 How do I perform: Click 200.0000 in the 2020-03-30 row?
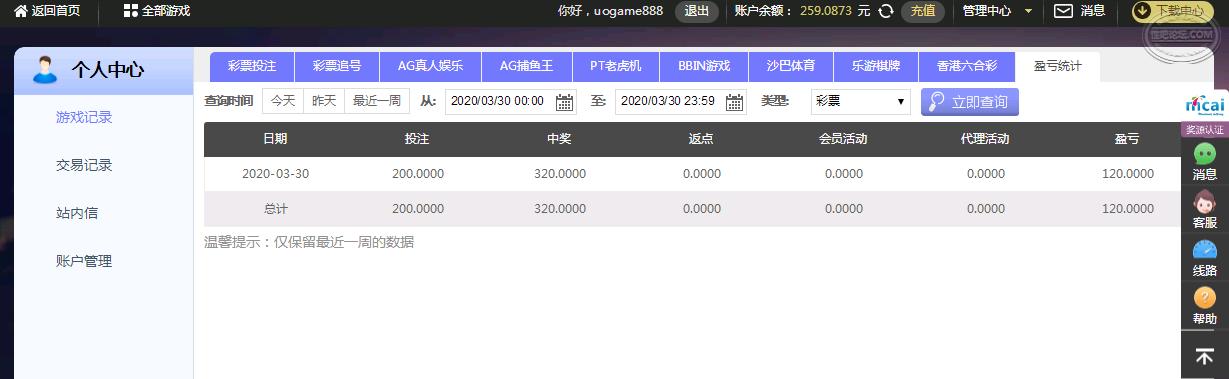[x=418, y=174]
